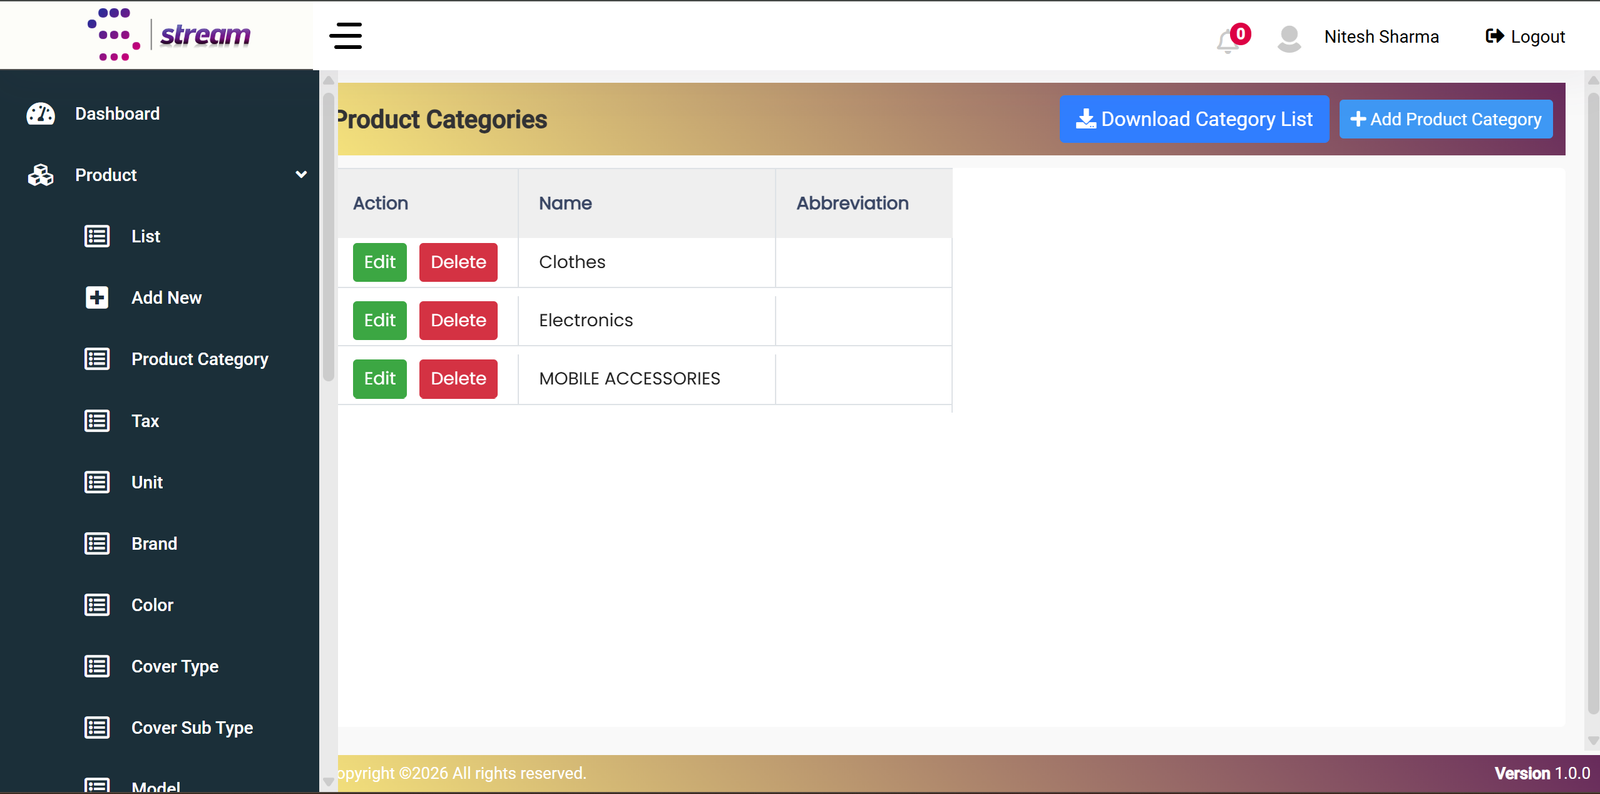This screenshot has height=794, width=1600.
Task: Click the Dashboard gauge icon
Action: 41,114
